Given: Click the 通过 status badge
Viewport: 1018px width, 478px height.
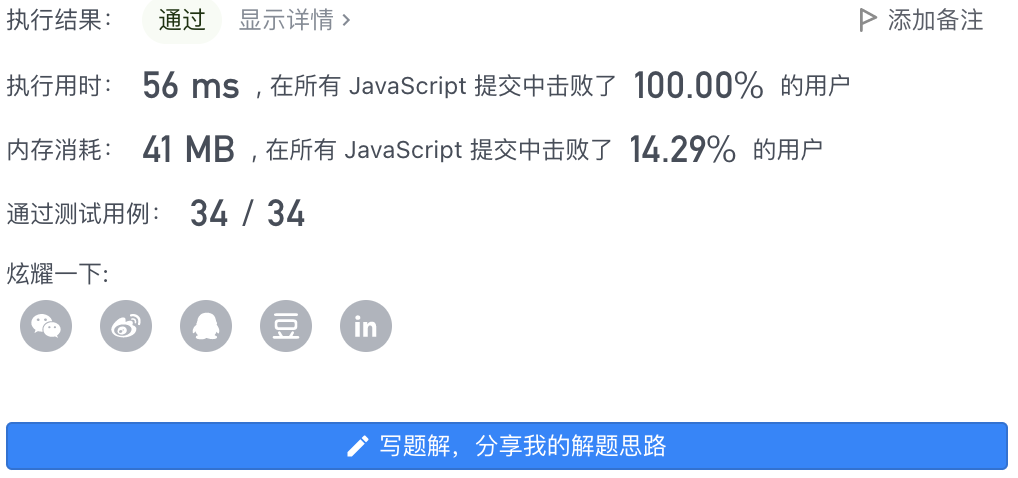Looking at the screenshot, I should pos(182,21).
